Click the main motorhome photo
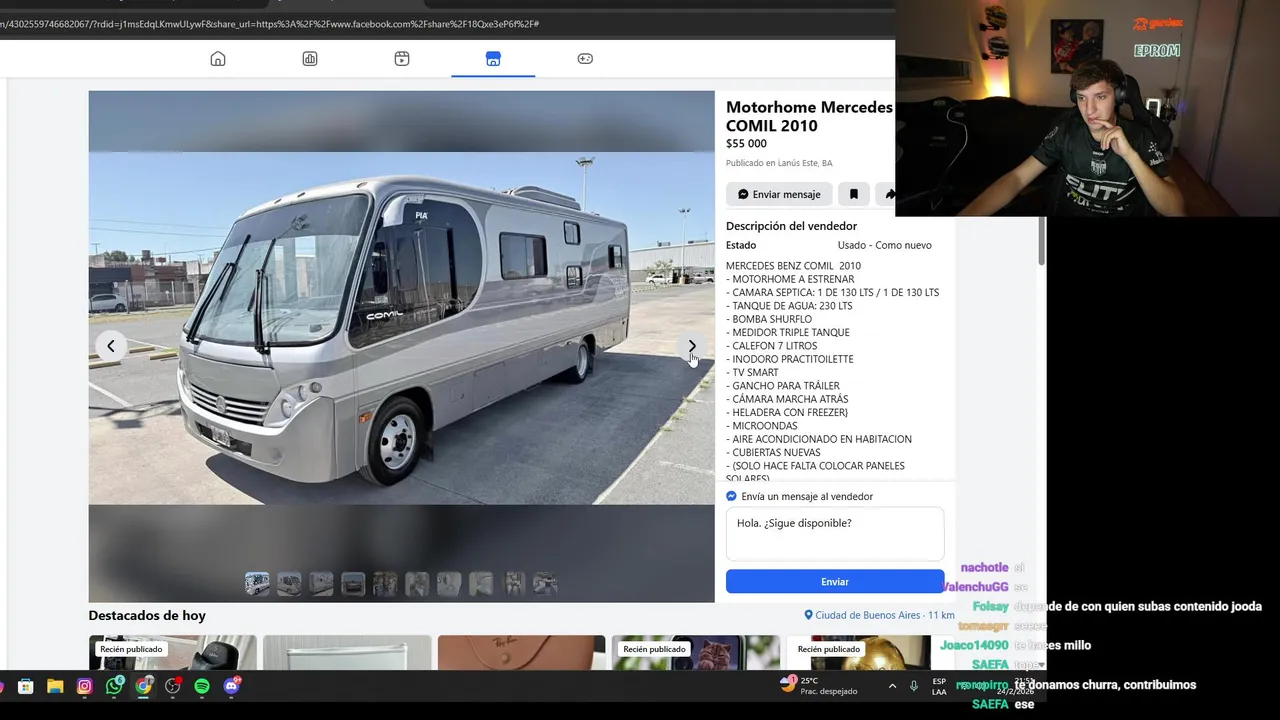Viewport: 1280px width, 720px height. (401, 328)
